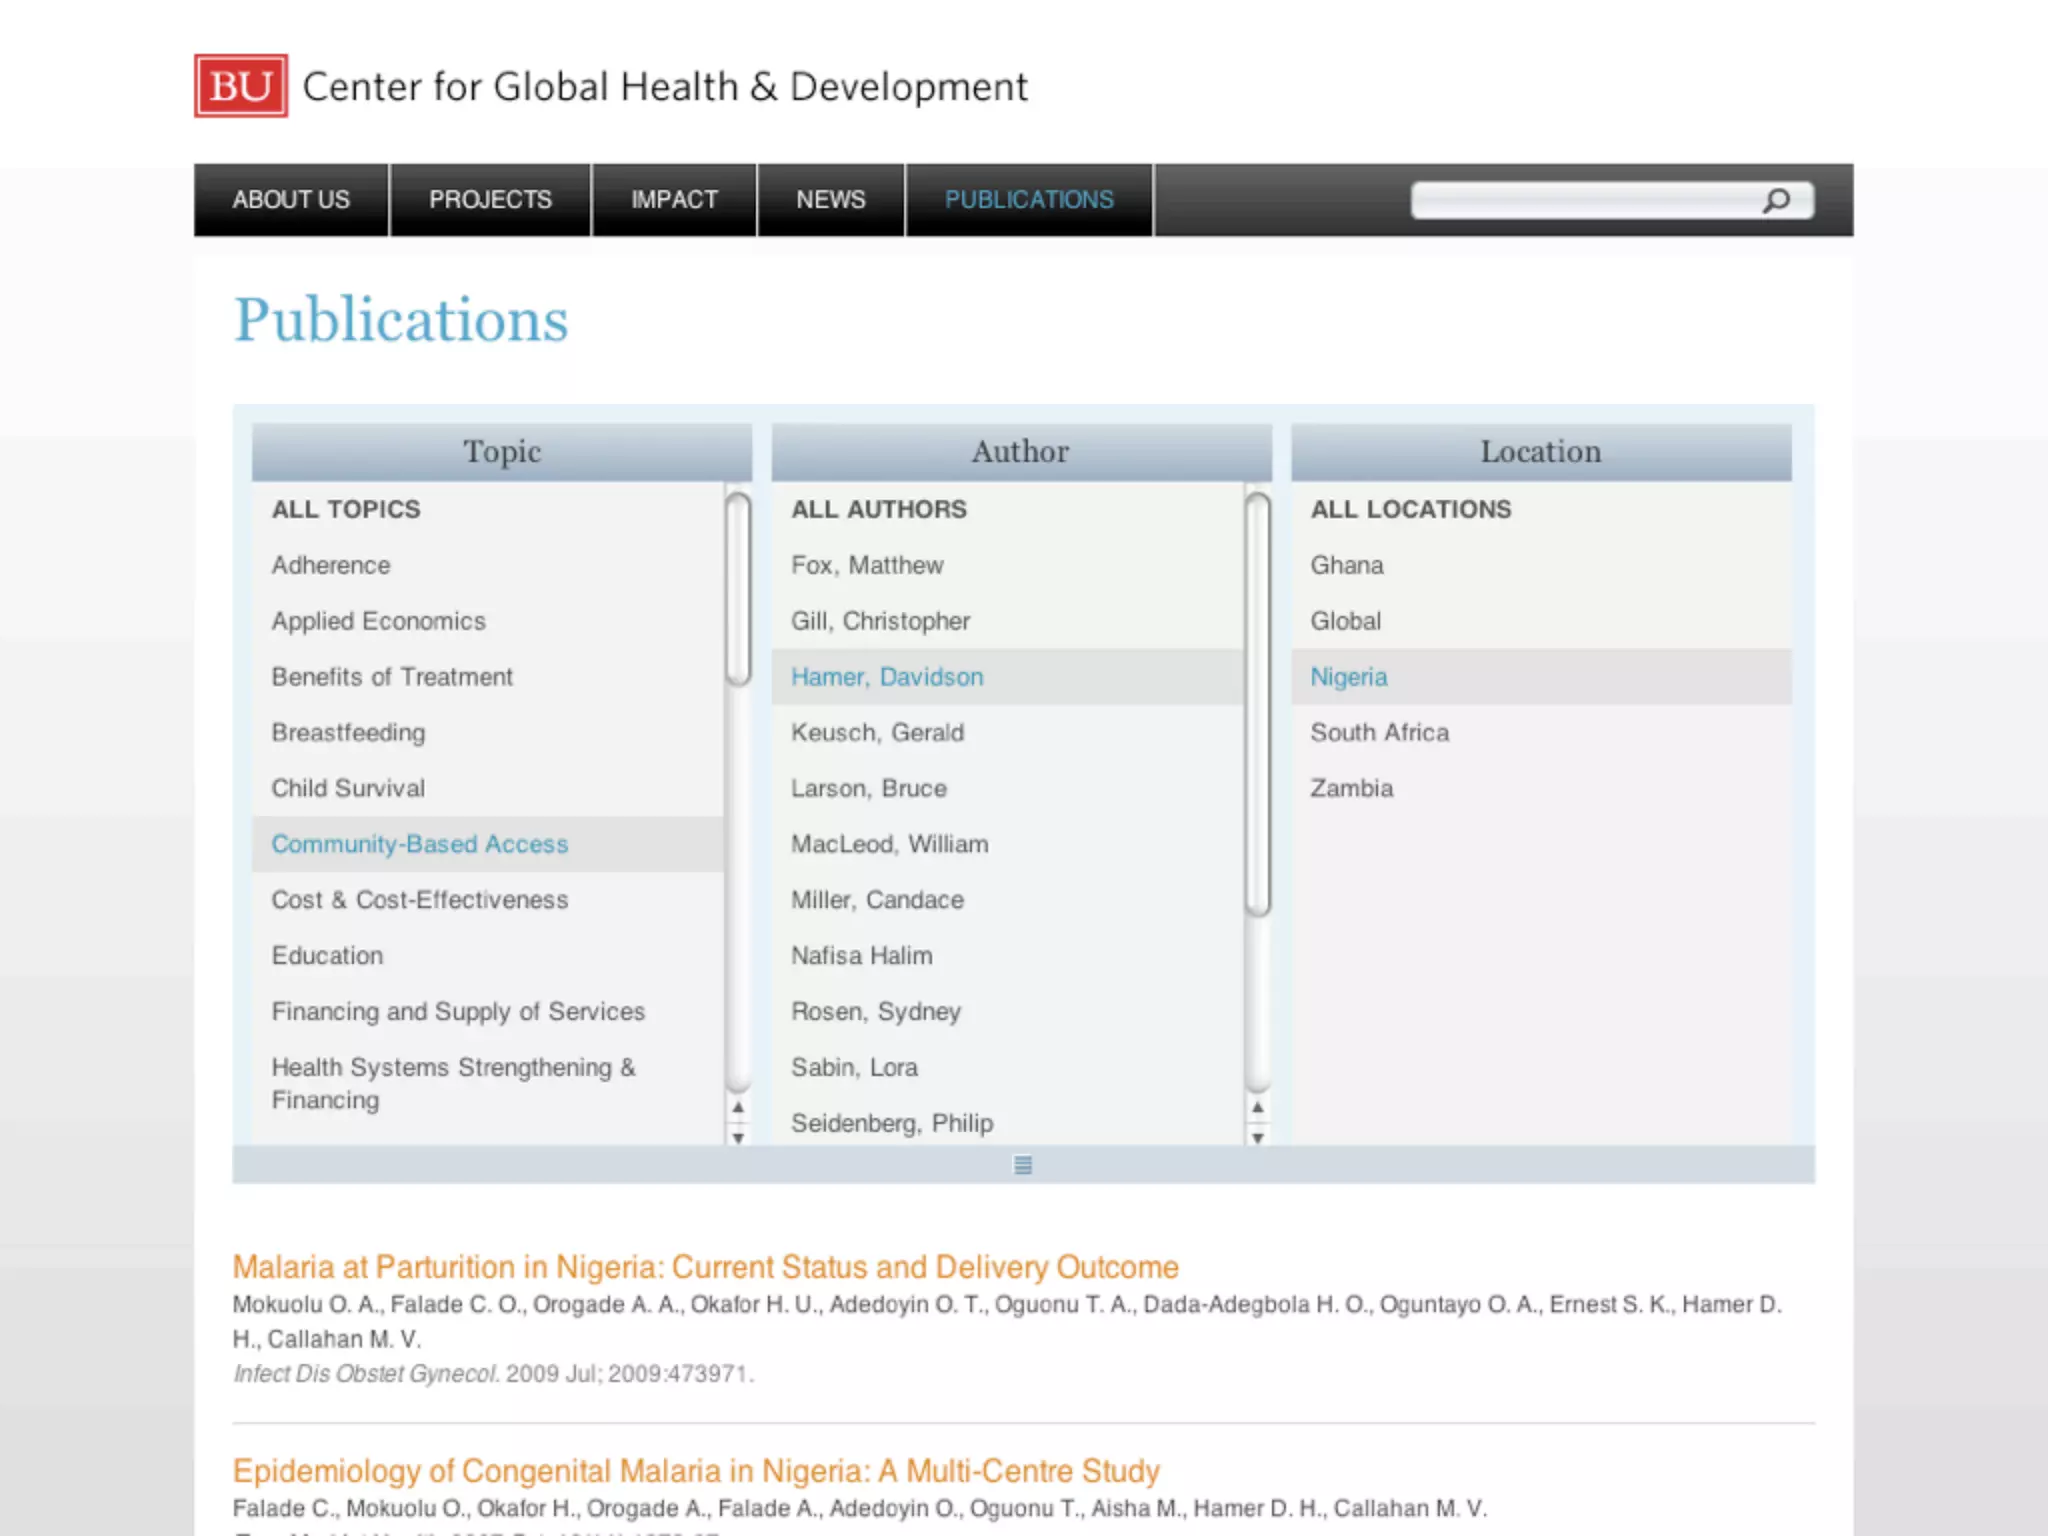Open the Projects menu item
Image resolution: width=2048 pixels, height=1536 pixels.
pos(490,200)
